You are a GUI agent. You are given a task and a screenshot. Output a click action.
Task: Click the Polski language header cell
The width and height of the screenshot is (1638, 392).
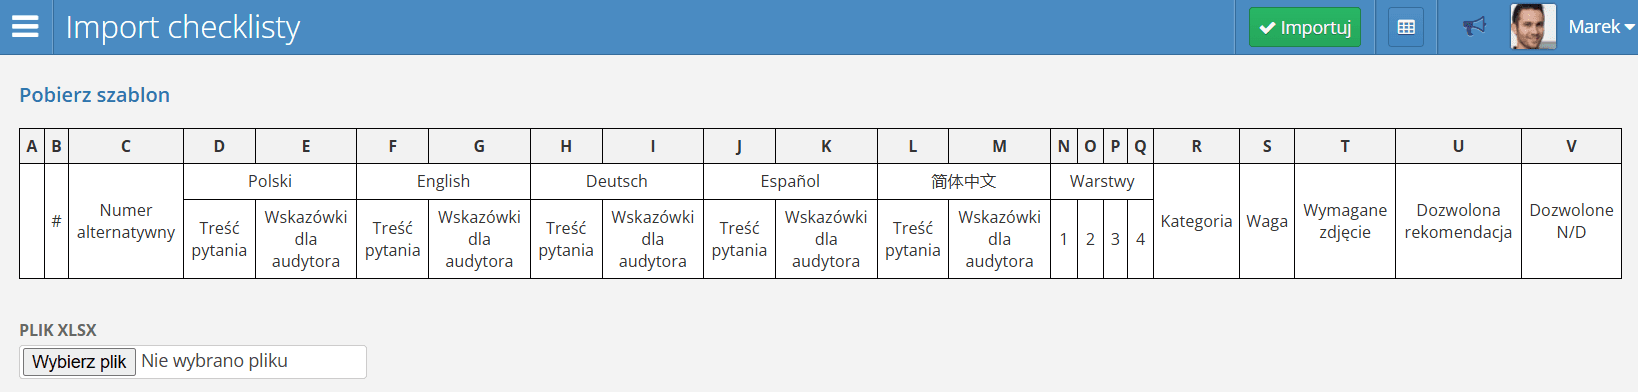coord(270,181)
